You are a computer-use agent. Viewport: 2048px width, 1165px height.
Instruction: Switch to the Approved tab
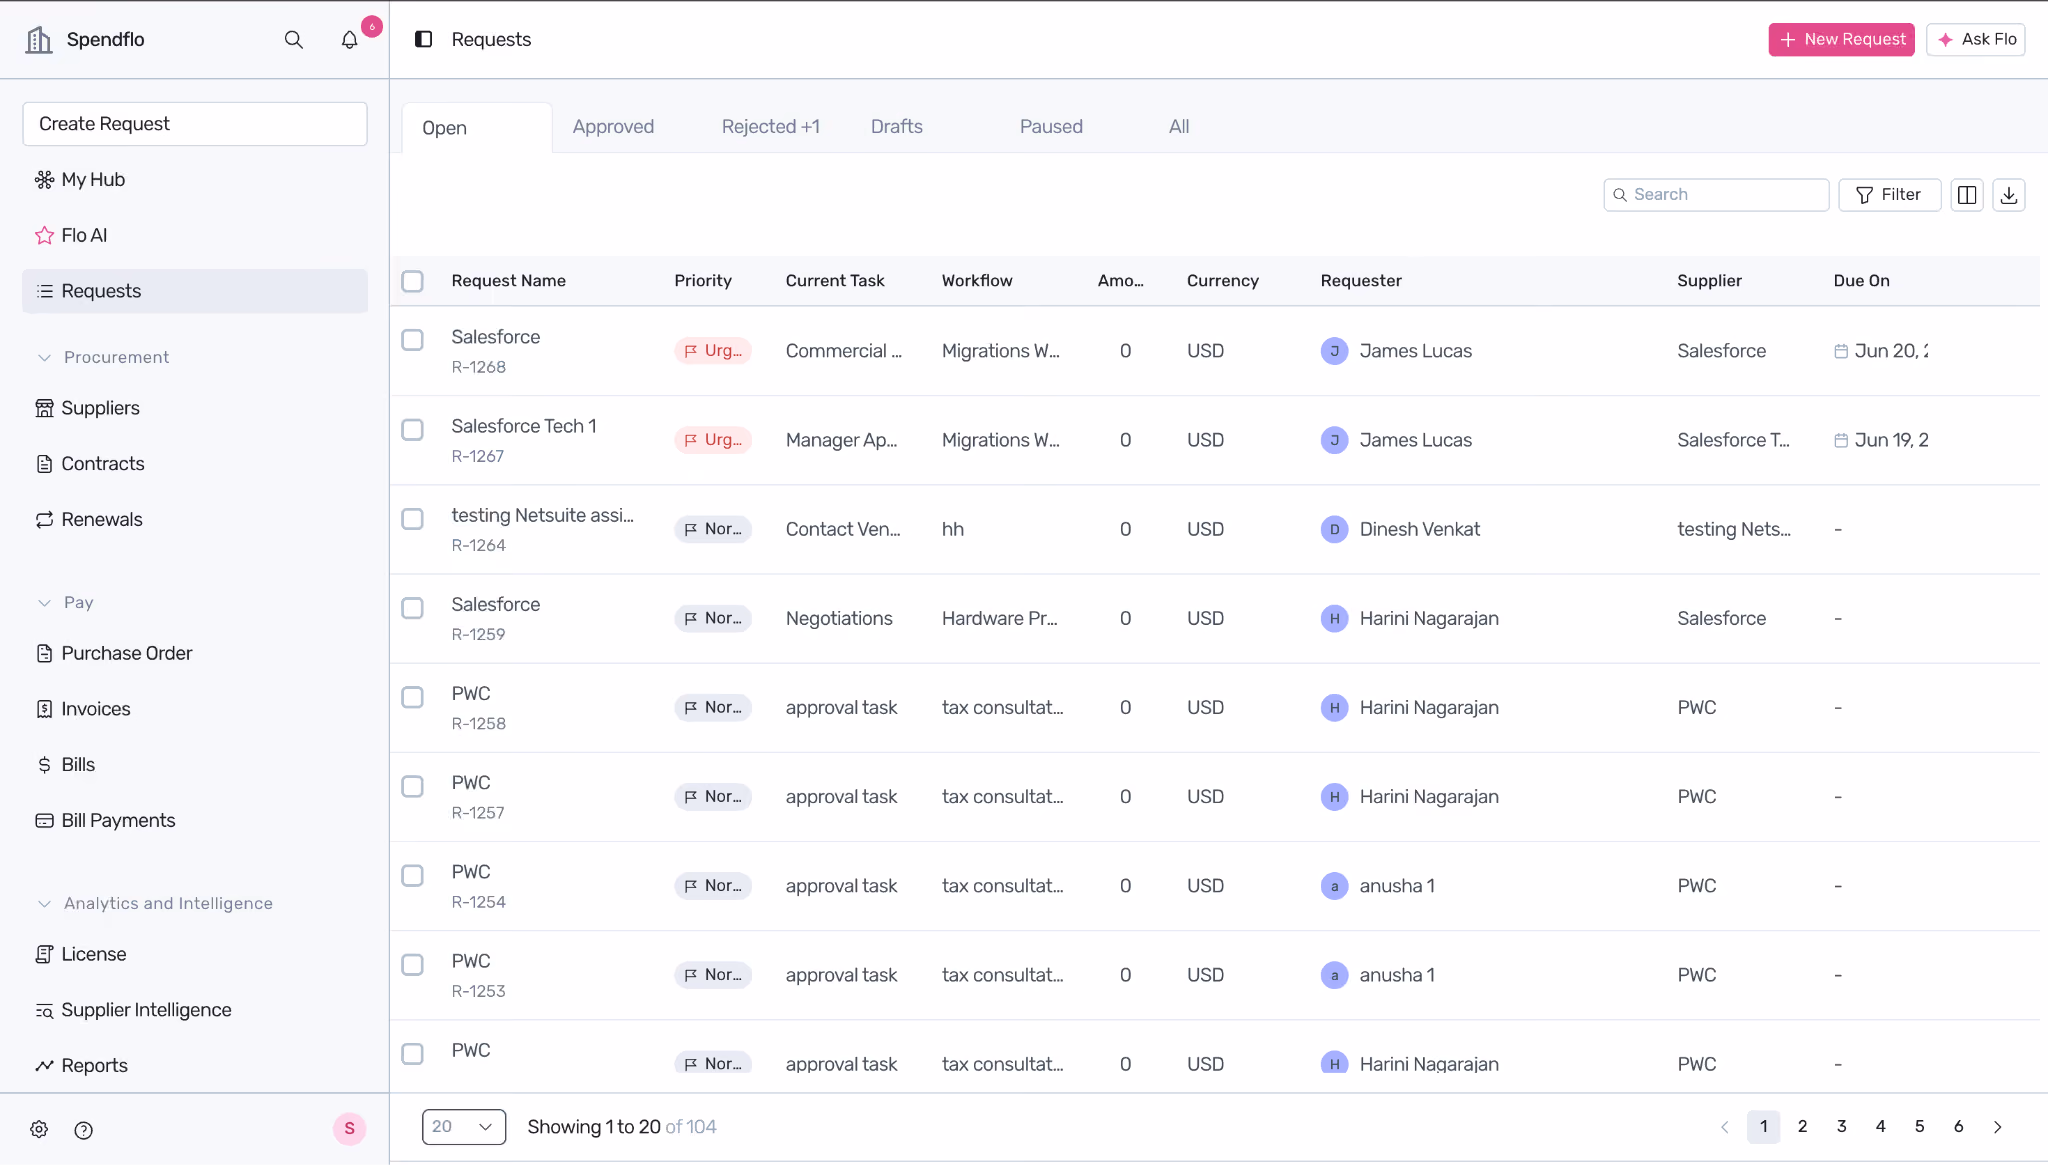613,127
